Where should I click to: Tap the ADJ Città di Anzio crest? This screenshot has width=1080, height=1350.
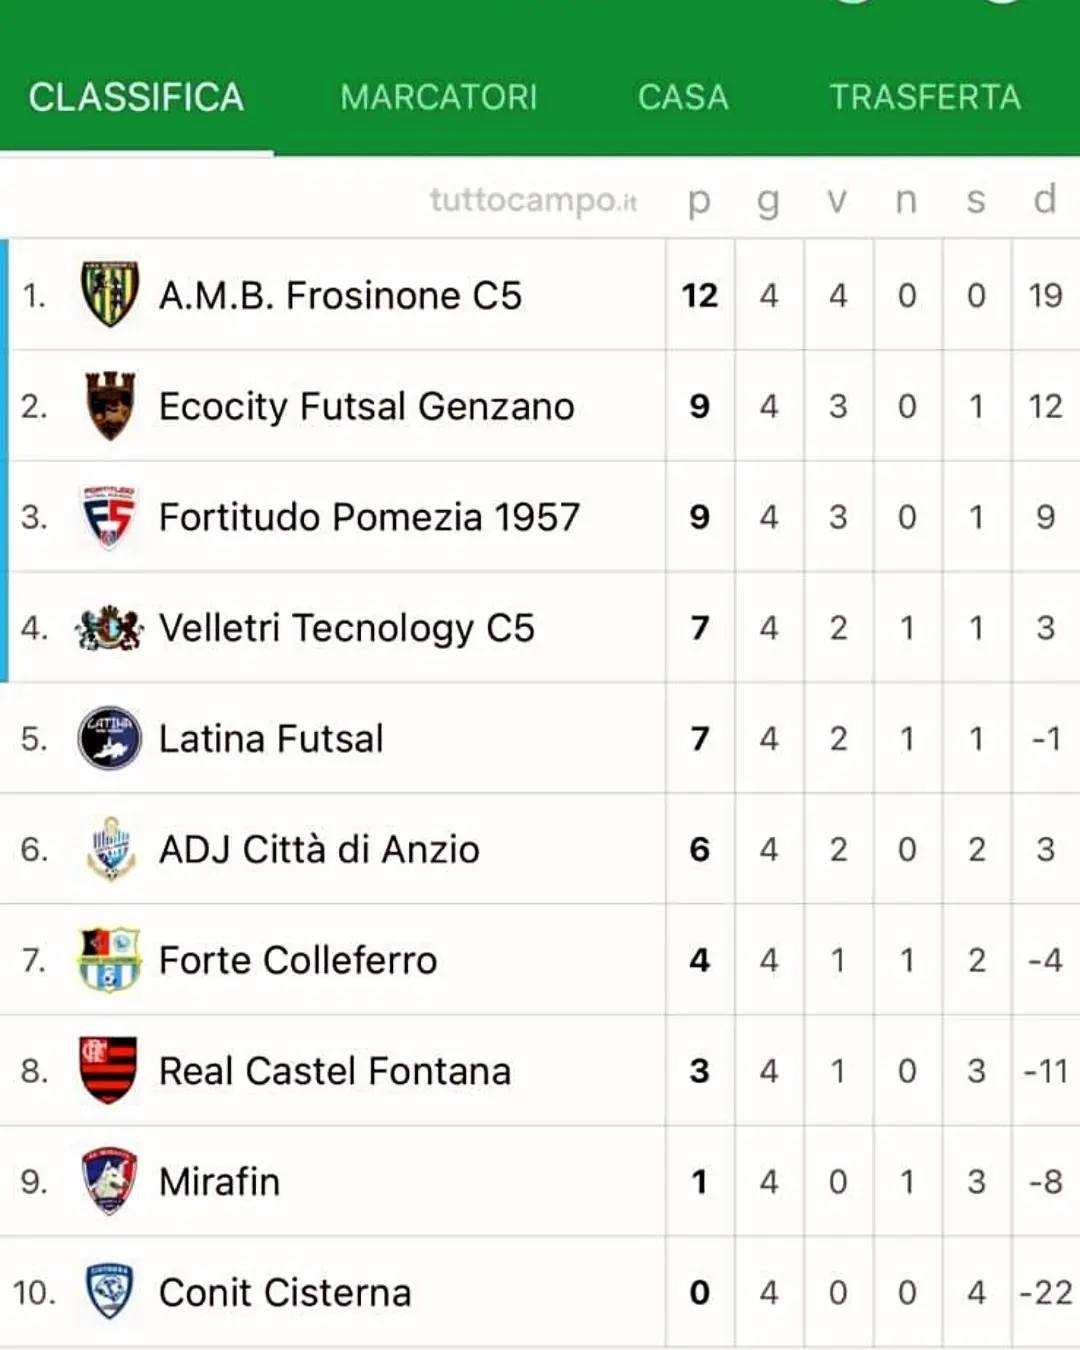(109, 849)
